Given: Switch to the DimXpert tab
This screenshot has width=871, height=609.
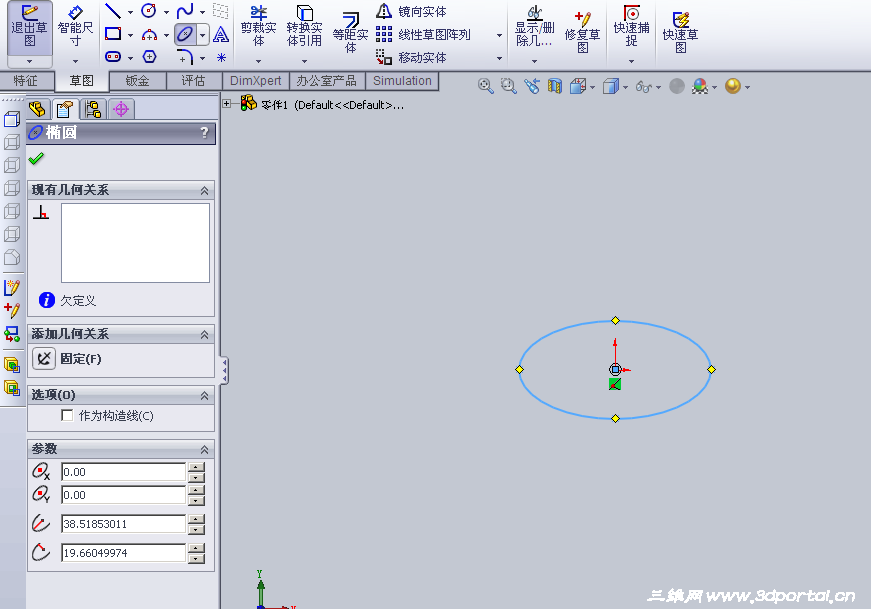Looking at the screenshot, I should [x=256, y=81].
